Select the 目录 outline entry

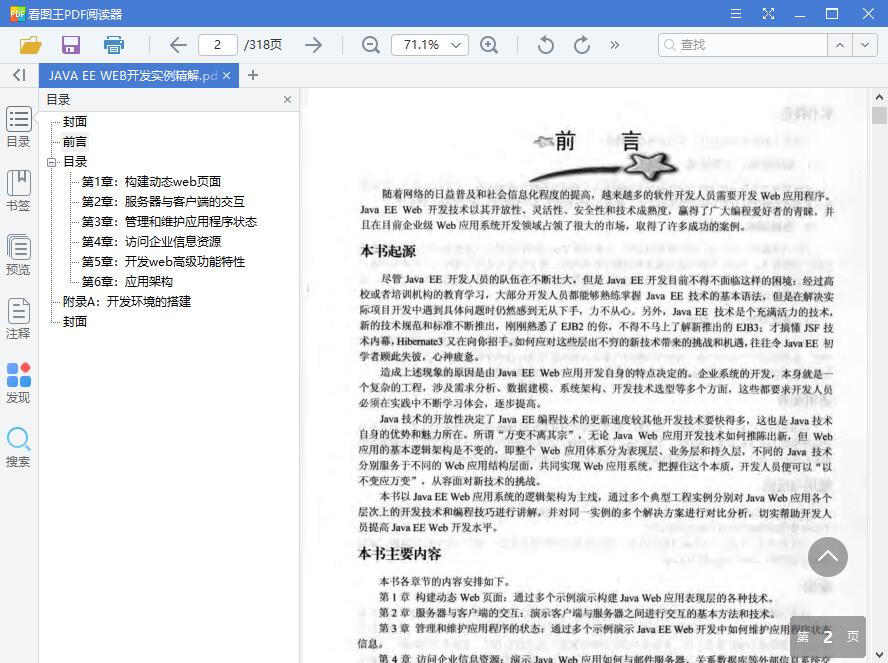tap(75, 162)
